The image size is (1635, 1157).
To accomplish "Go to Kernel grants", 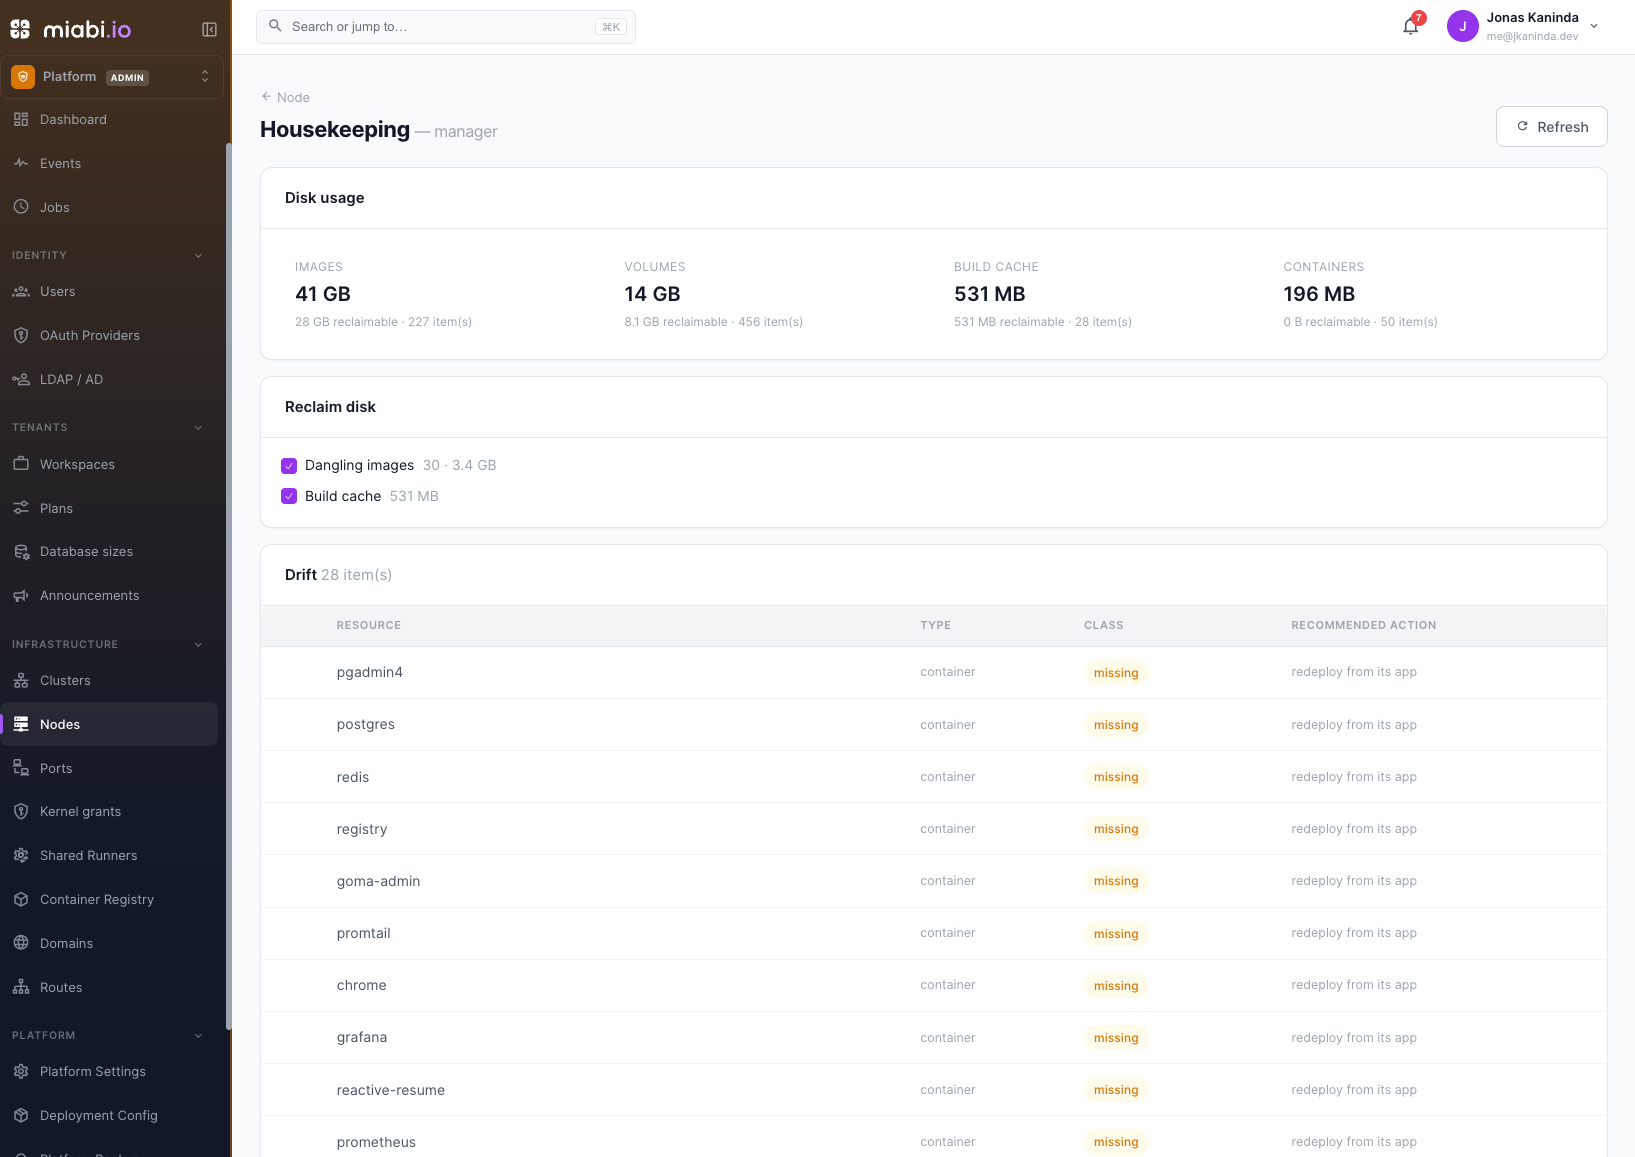I will click(110, 812).
